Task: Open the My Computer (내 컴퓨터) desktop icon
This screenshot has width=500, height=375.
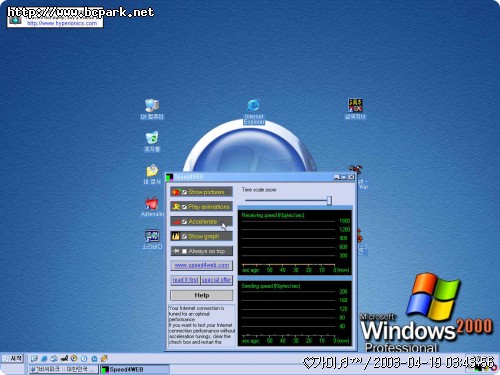Action: (x=152, y=109)
